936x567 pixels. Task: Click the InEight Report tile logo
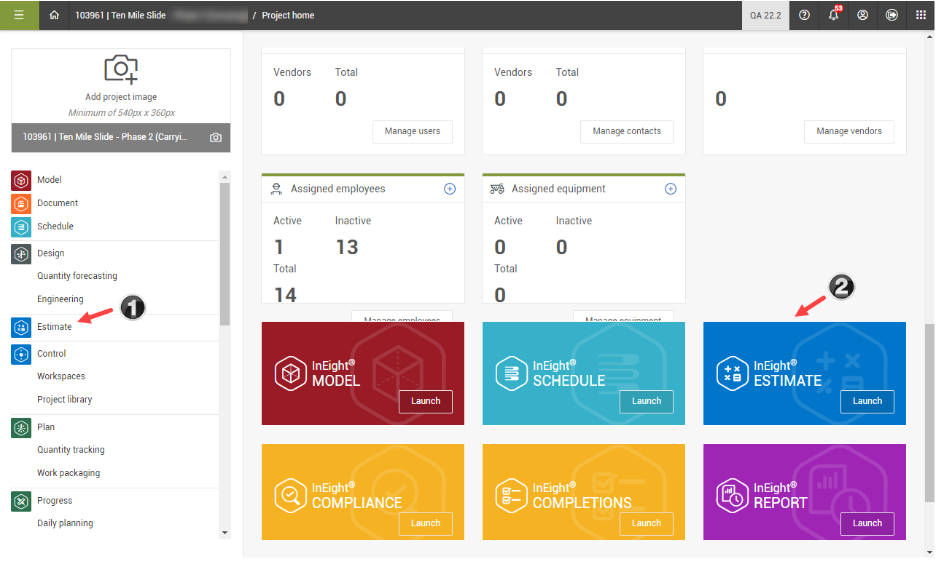(x=732, y=495)
